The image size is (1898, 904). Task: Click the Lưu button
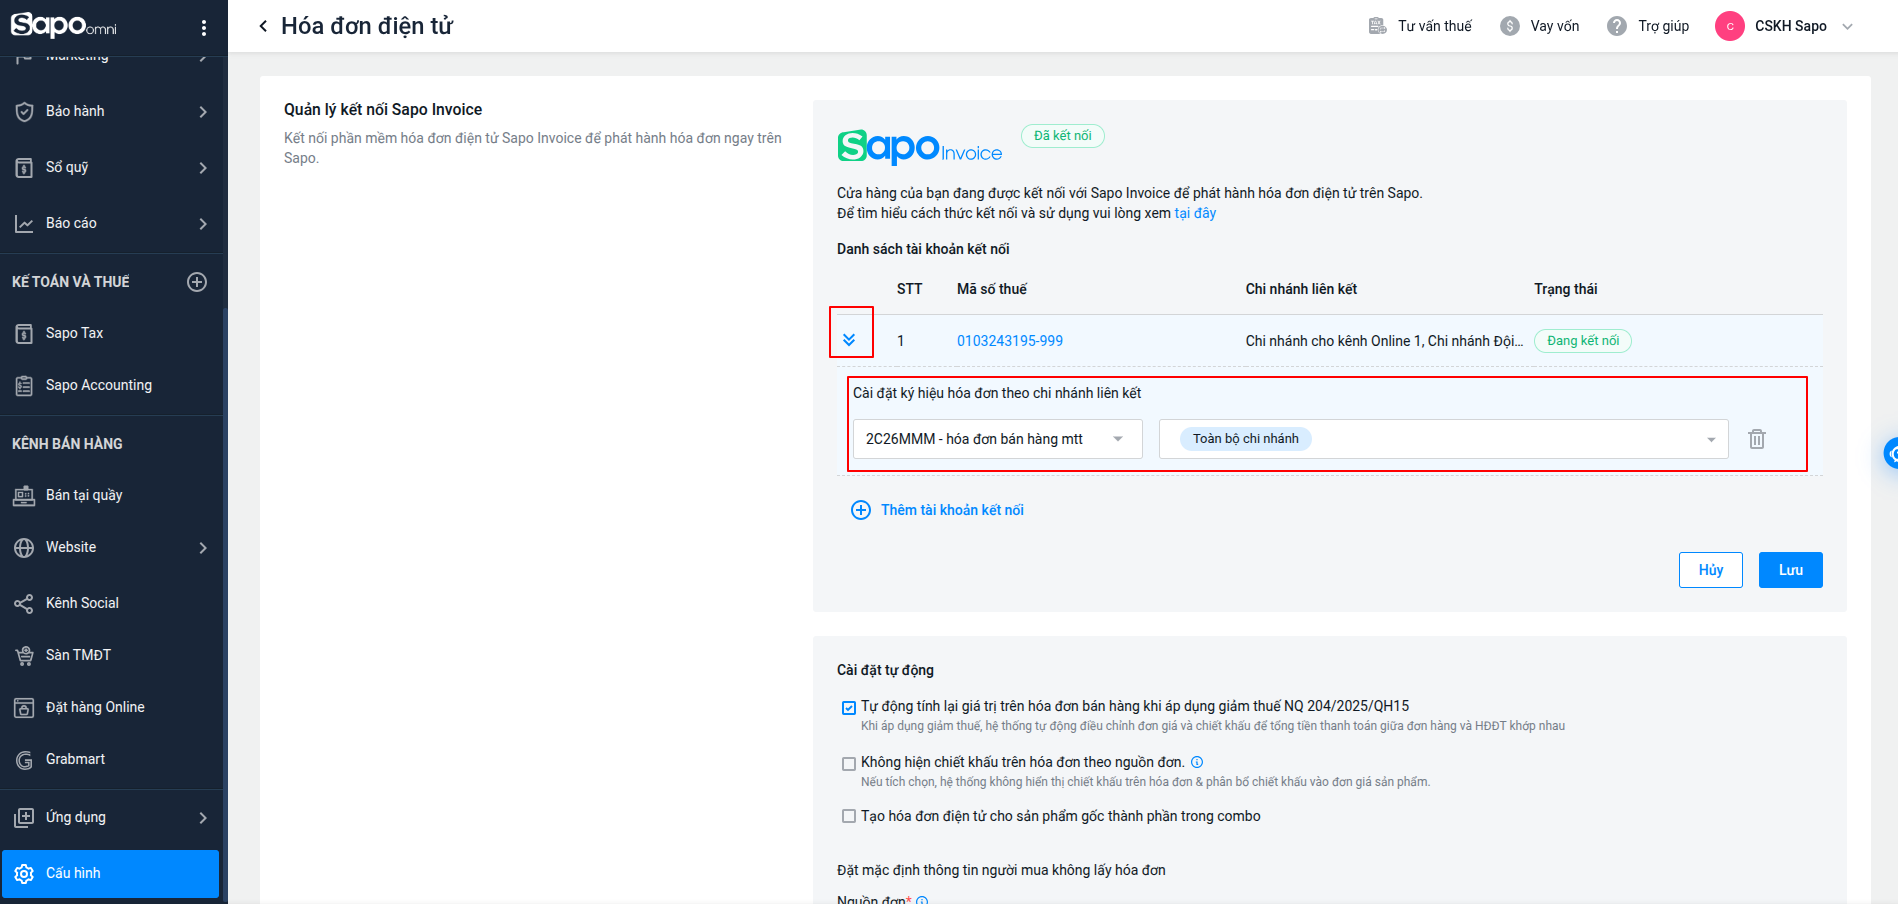click(1790, 570)
